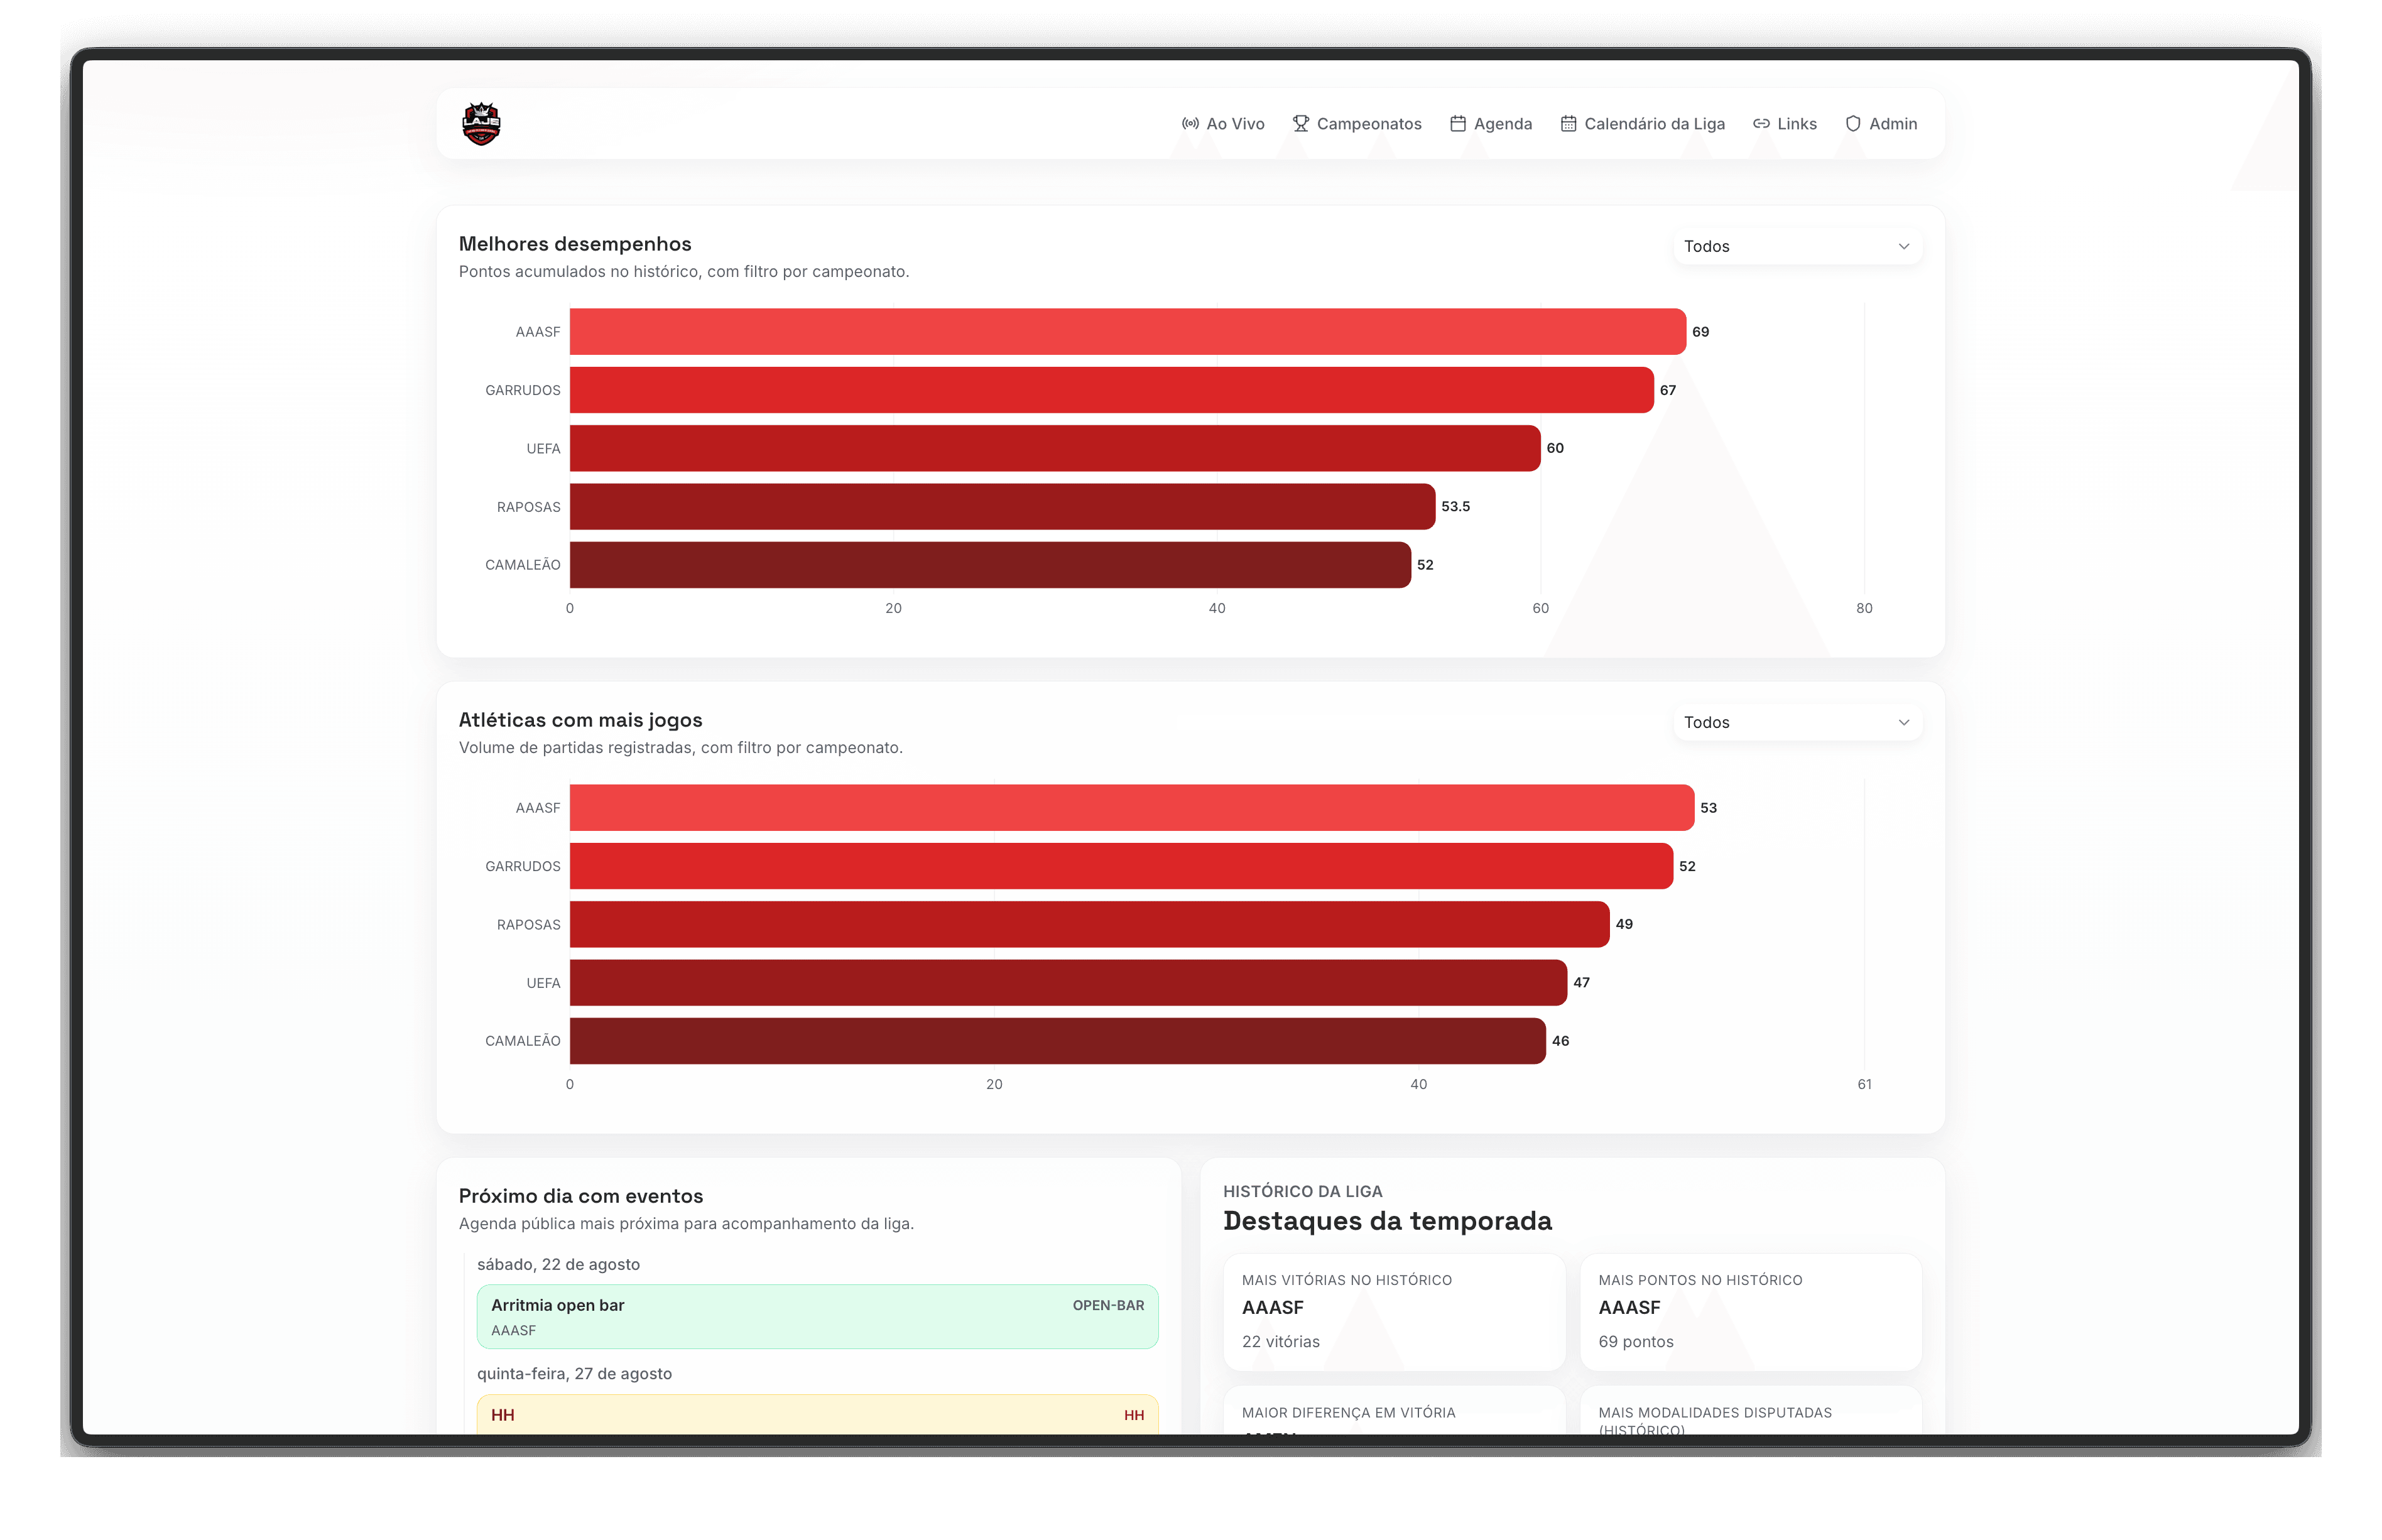Click the Maior diferença em vitória card
Viewport: 2382px width, 1540px height.
[x=1394, y=1411]
